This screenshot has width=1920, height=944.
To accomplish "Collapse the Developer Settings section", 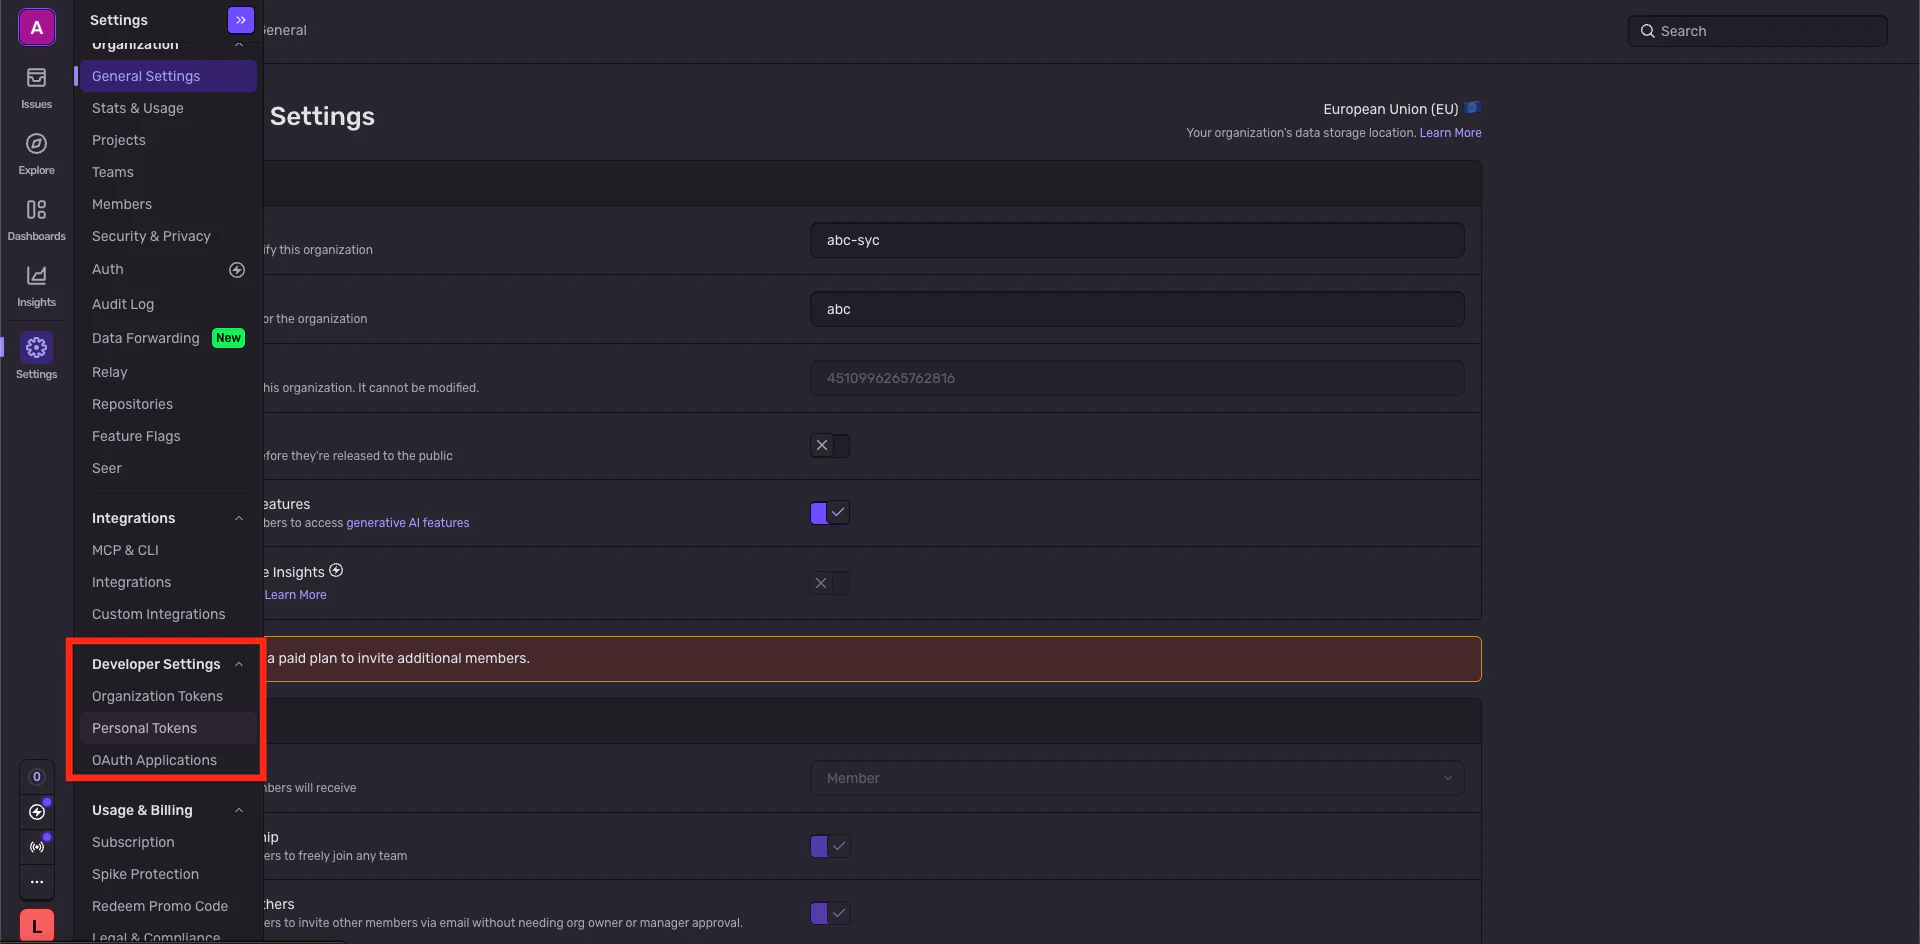I will (x=239, y=663).
